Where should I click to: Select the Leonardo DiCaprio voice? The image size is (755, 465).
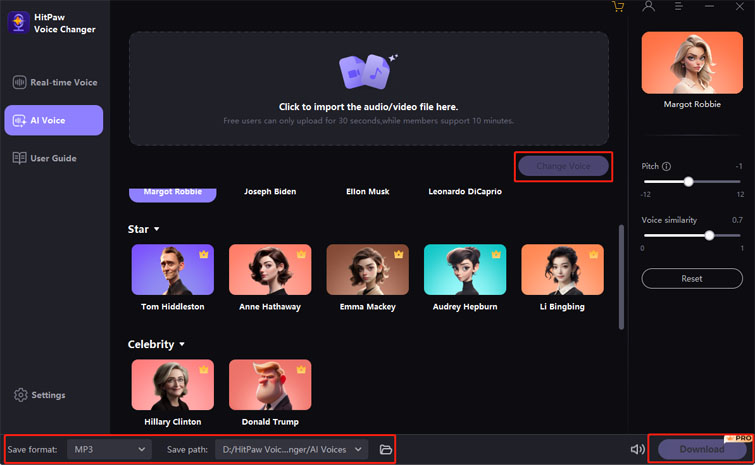pyautogui.click(x=465, y=192)
